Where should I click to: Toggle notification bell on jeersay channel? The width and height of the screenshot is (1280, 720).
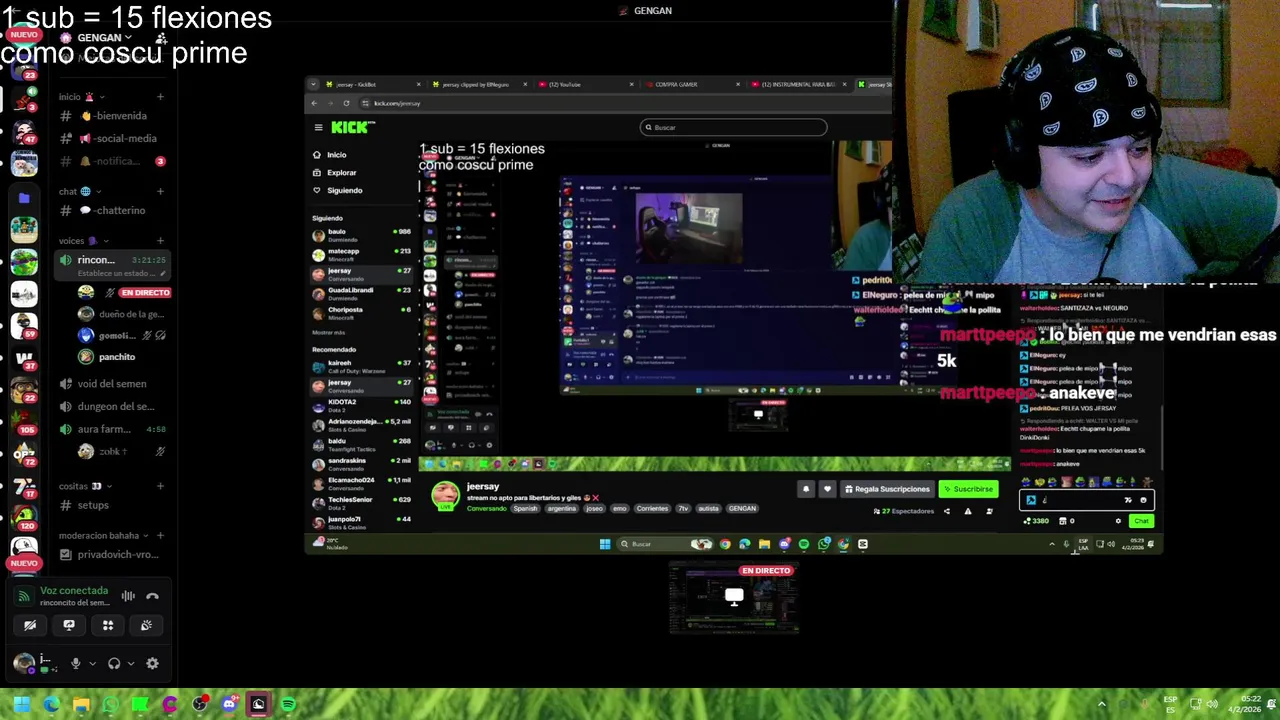tap(806, 489)
